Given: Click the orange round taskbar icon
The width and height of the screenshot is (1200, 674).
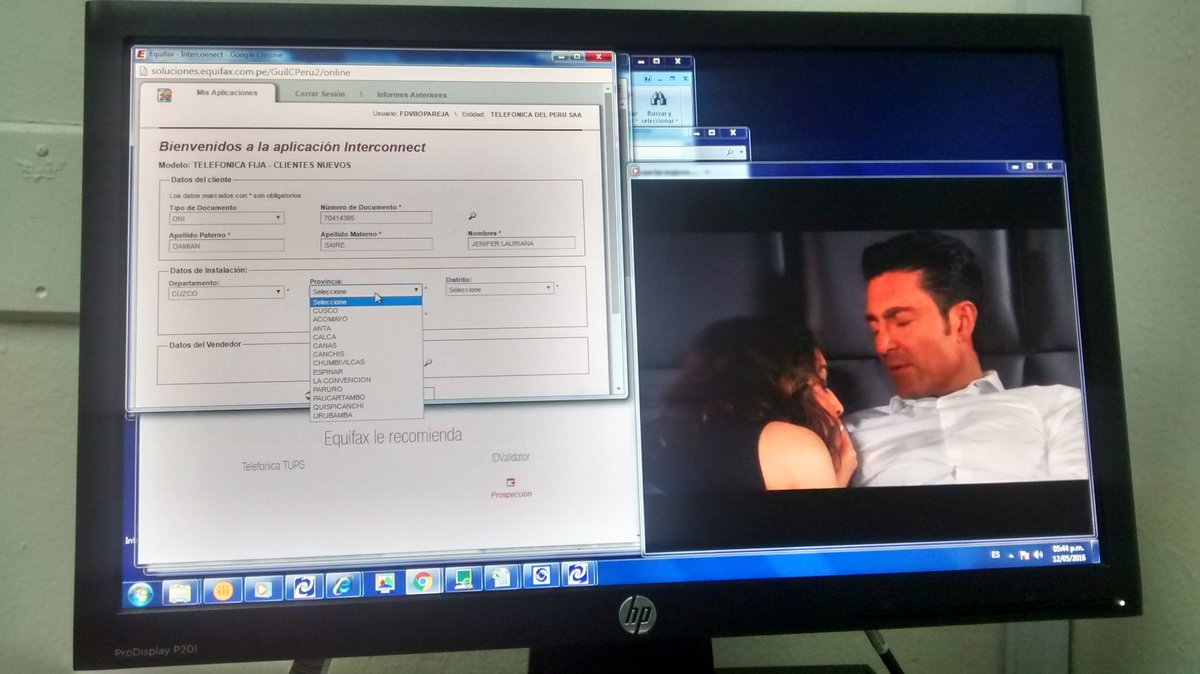Looking at the screenshot, I should pos(222,591).
